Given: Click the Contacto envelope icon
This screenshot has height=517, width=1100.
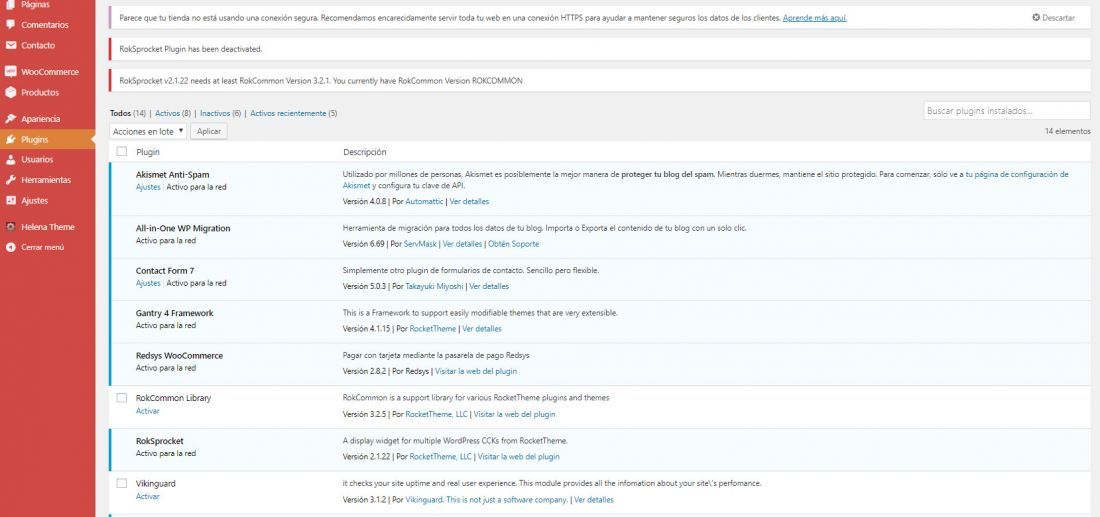Looking at the screenshot, I should click(10, 45).
